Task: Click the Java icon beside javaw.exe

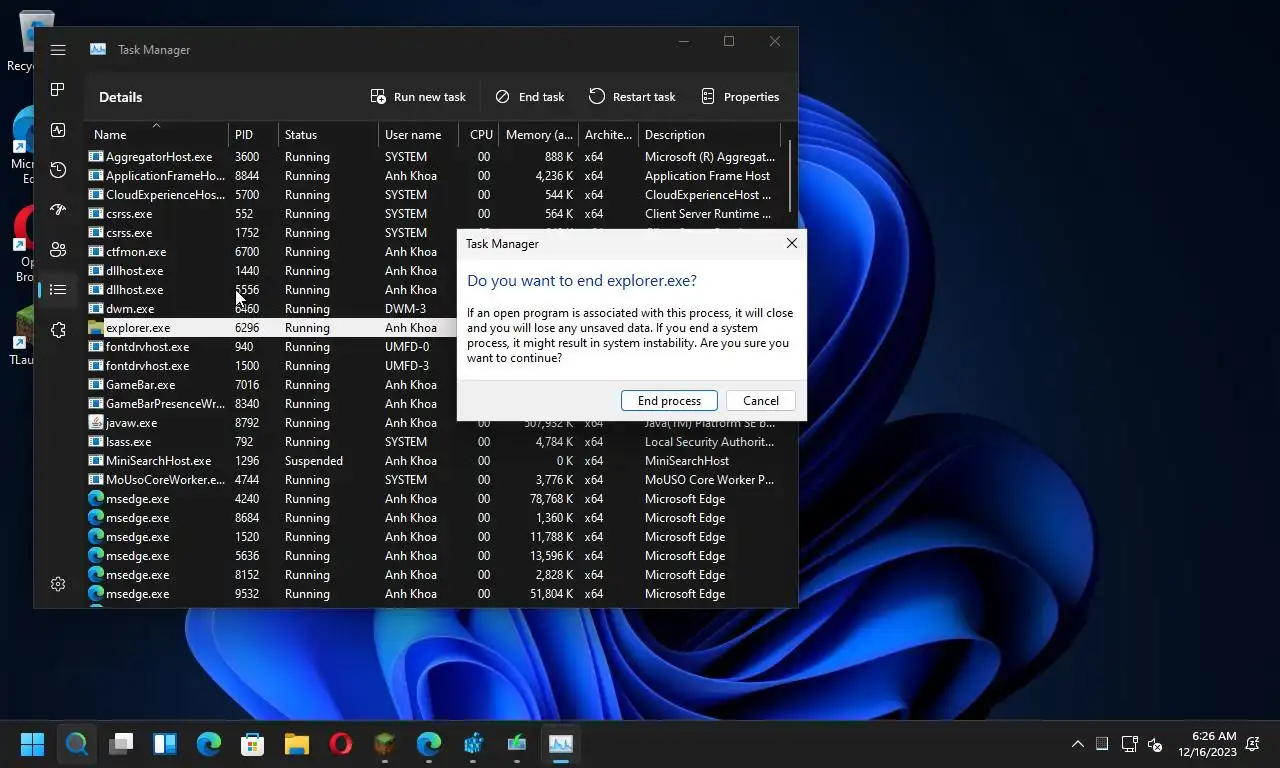Action: tap(96, 423)
